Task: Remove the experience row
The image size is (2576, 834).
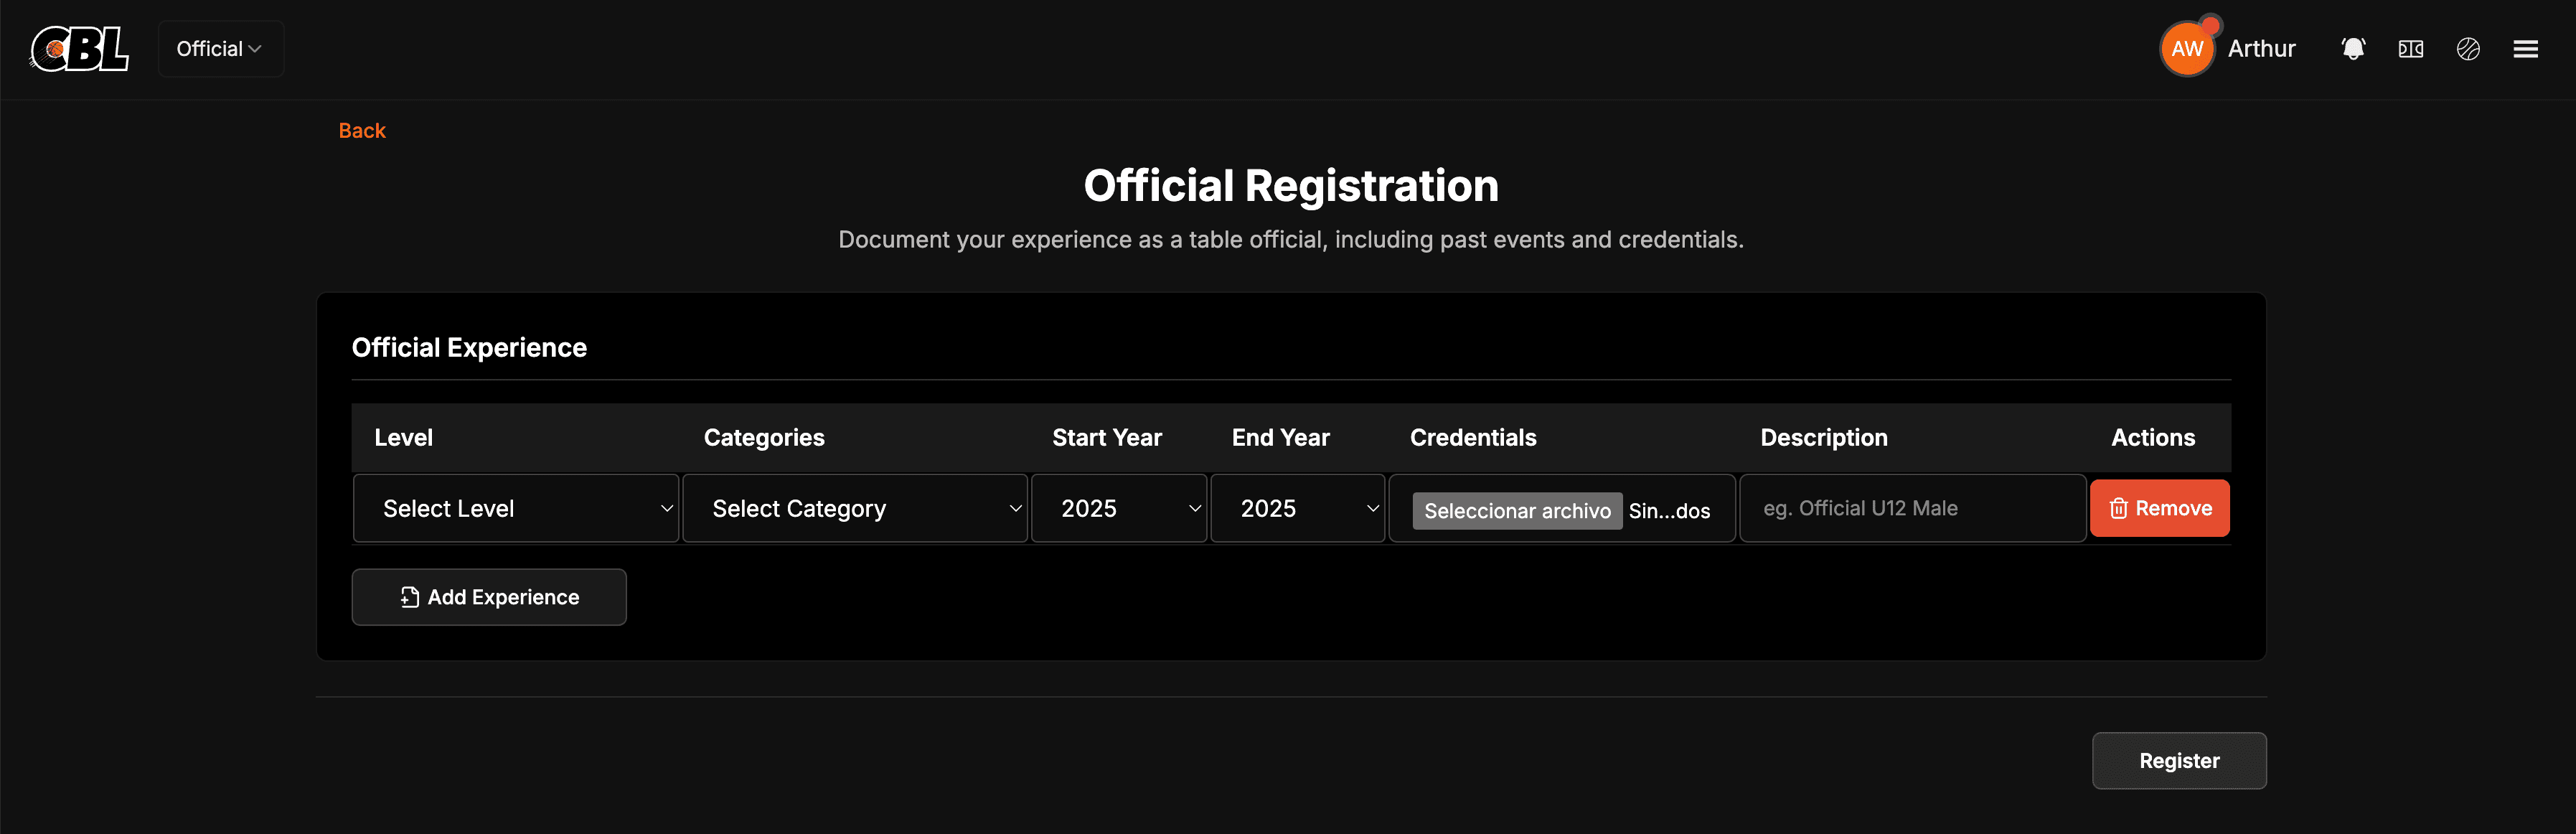Action: coord(2159,508)
